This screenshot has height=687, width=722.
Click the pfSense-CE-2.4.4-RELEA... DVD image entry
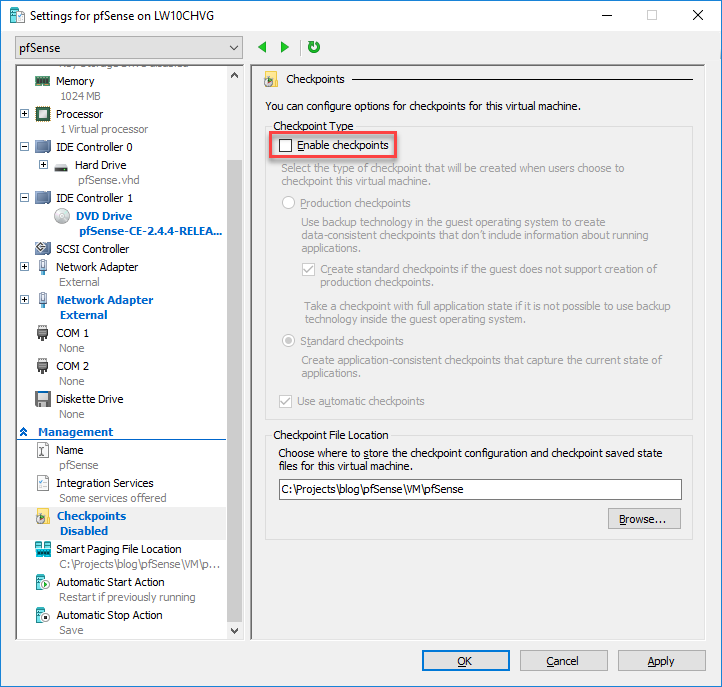[151, 231]
